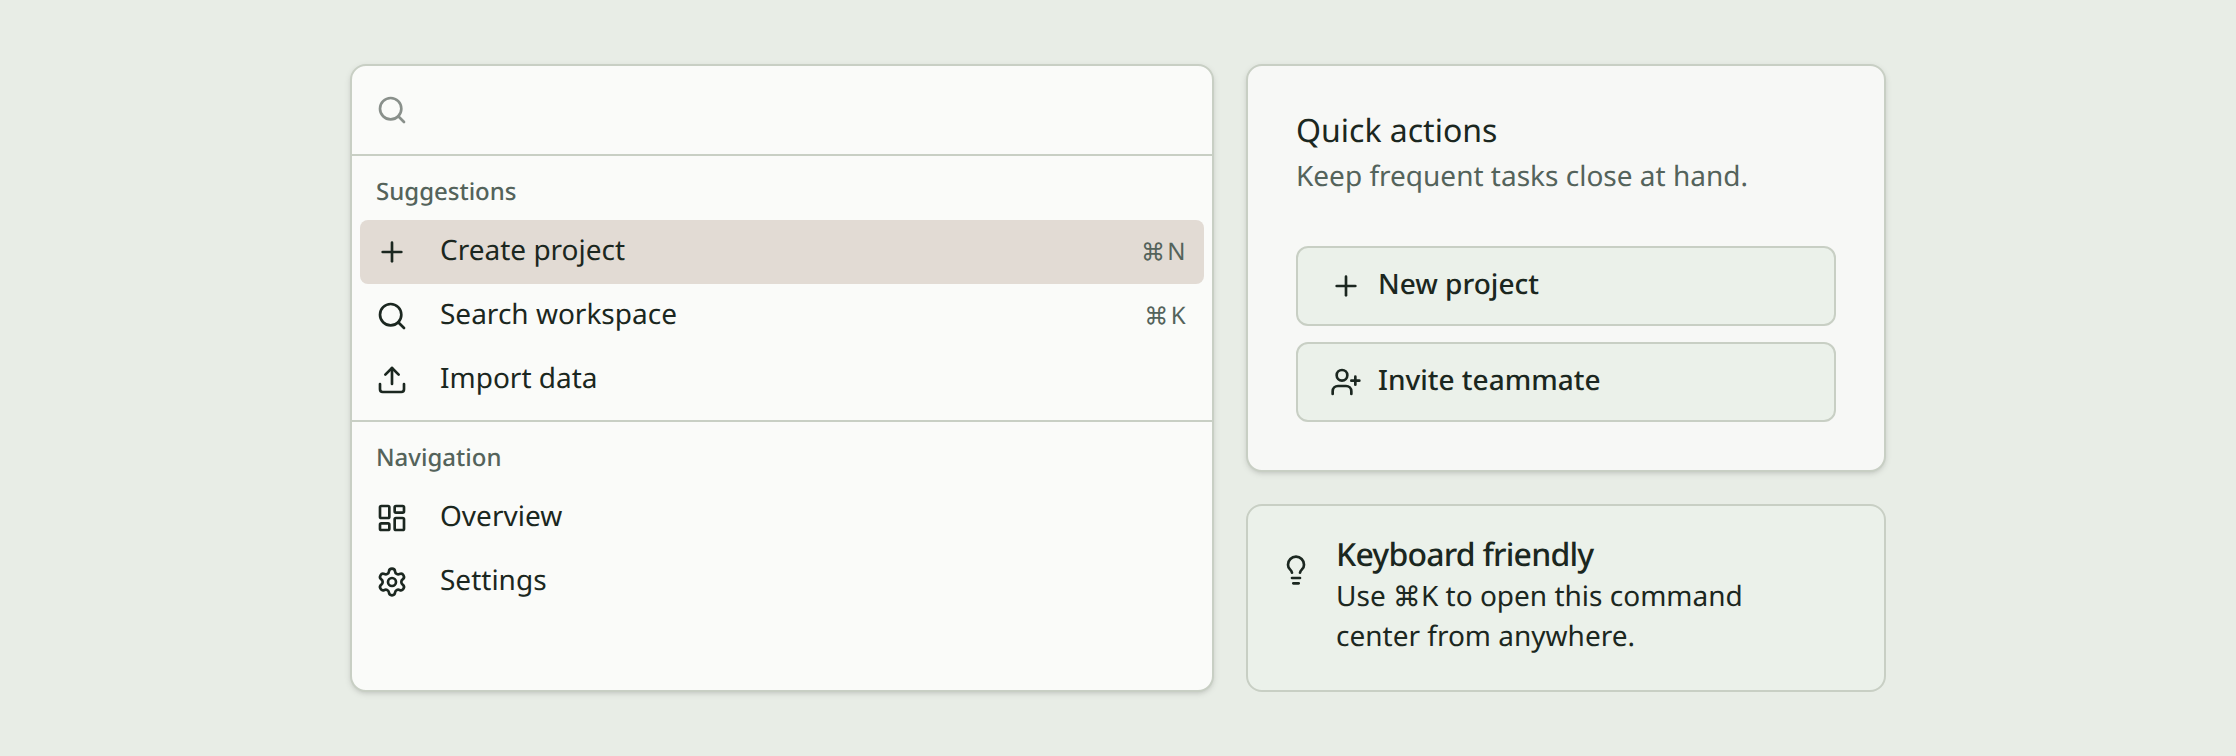Click the magnifier icon in the search field
Image resolution: width=2236 pixels, height=756 pixels.
(x=392, y=110)
